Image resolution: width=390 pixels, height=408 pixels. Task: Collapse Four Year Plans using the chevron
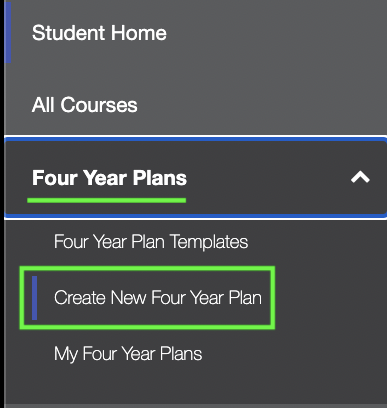pos(360,177)
